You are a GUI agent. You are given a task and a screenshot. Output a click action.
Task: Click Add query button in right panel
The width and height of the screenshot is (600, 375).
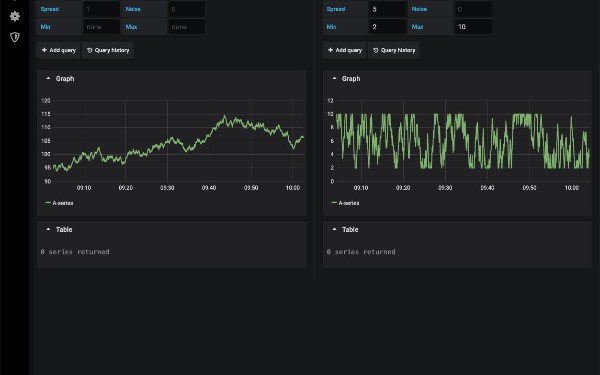pos(345,50)
